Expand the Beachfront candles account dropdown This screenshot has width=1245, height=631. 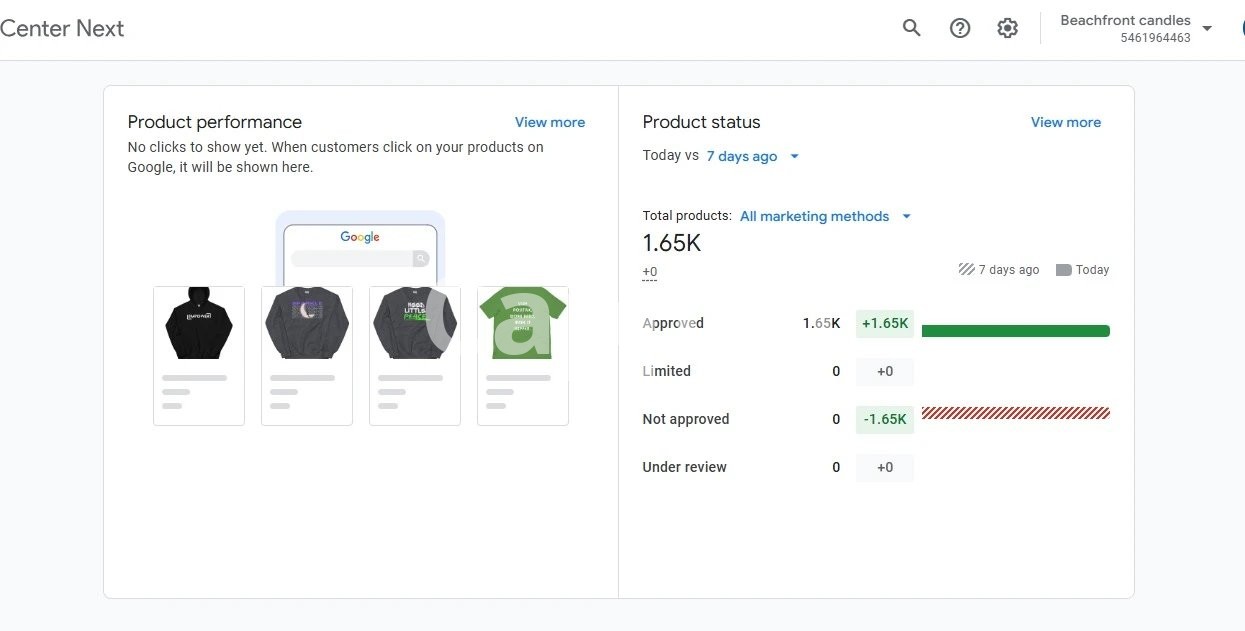click(1207, 28)
